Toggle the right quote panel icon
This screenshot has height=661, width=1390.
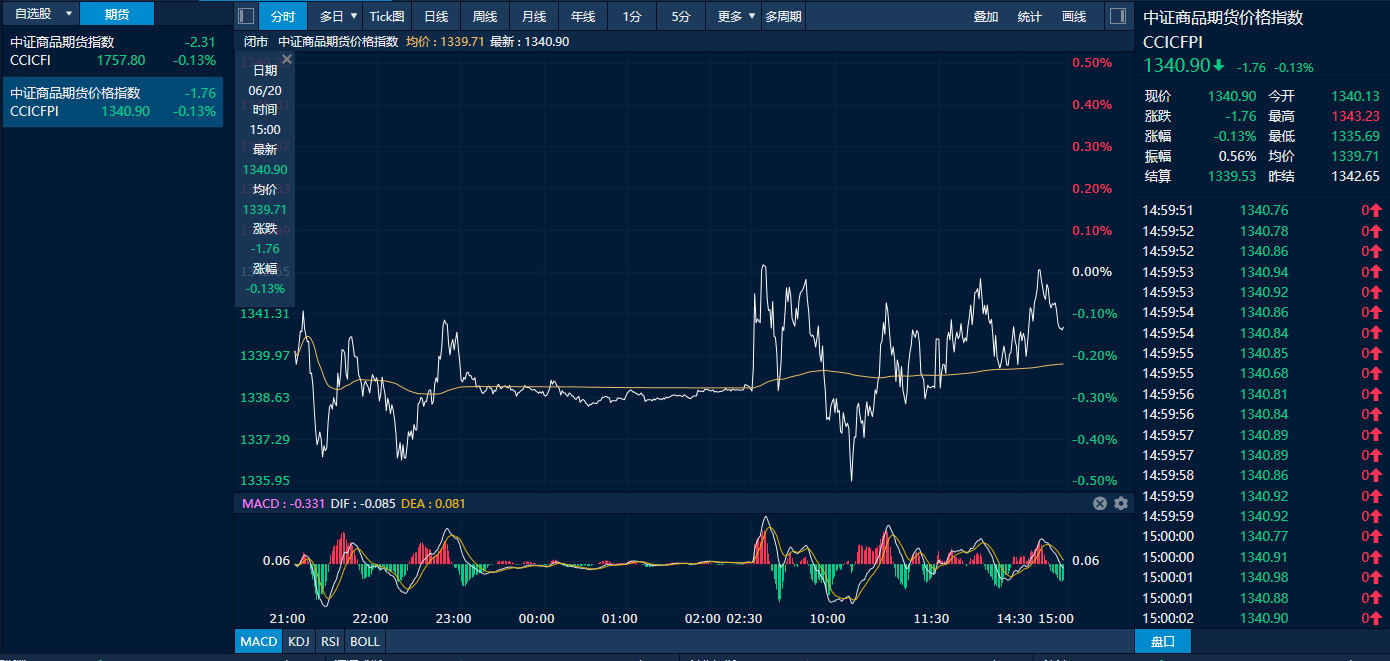(x=1119, y=16)
